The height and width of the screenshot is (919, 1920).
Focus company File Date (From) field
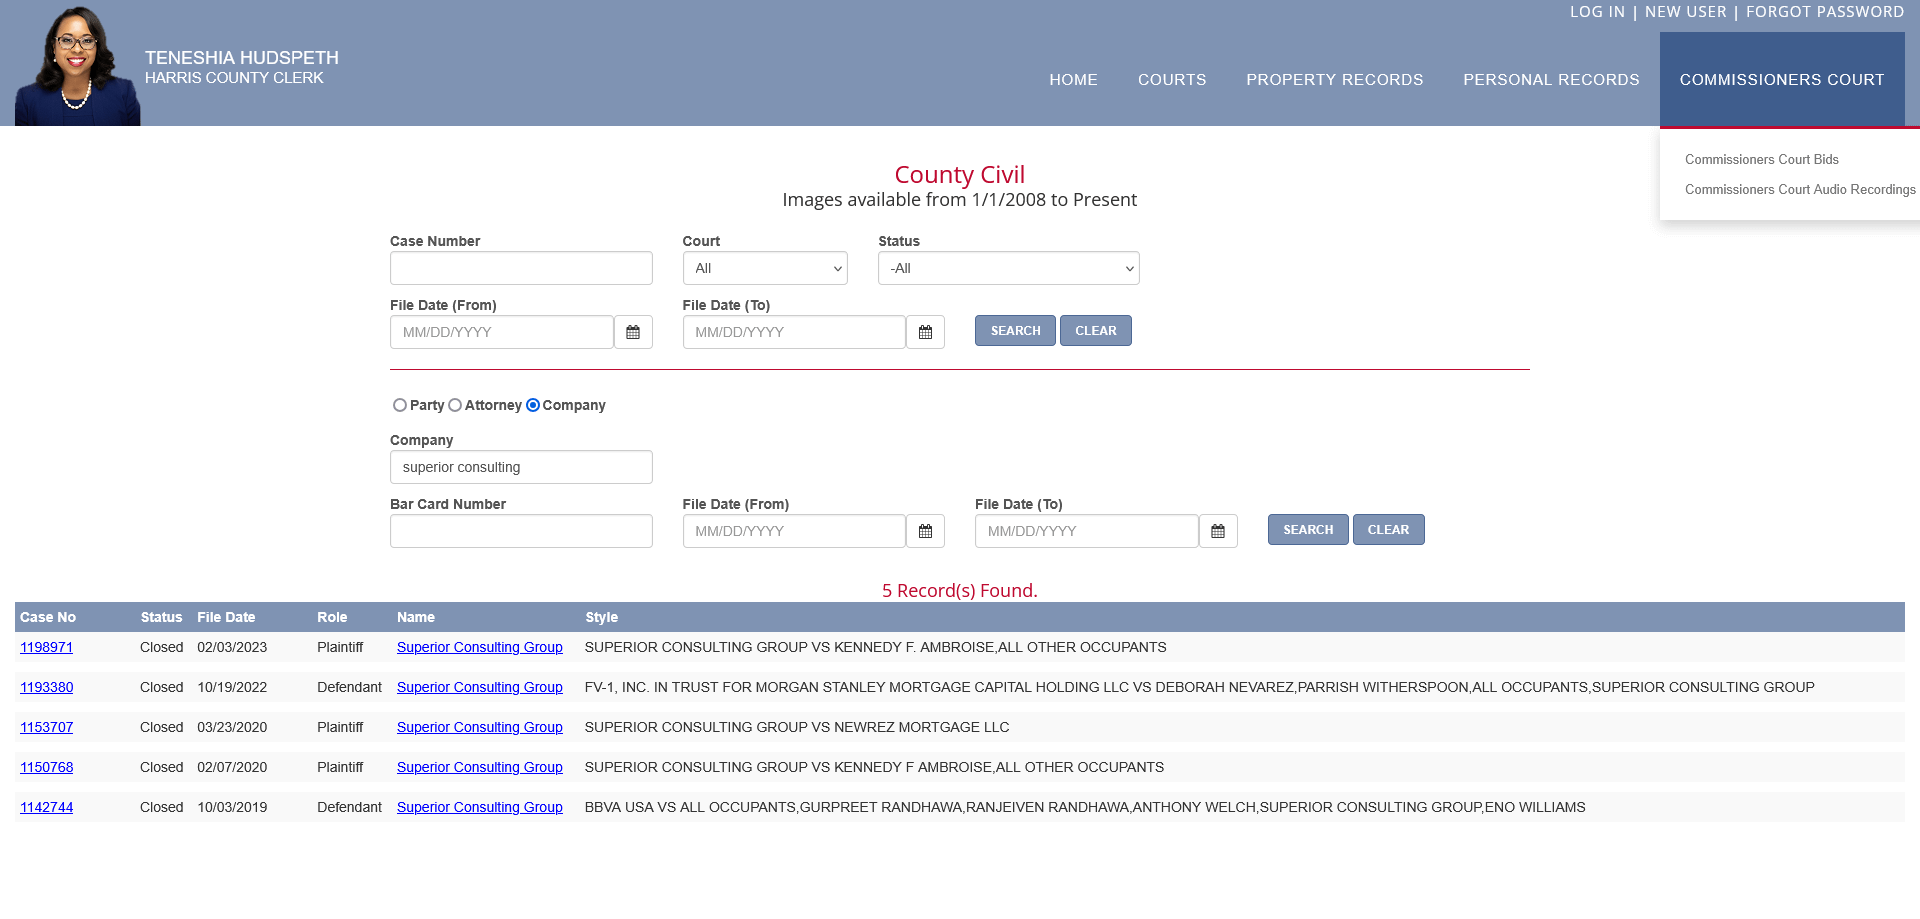click(x=794, y=531)
